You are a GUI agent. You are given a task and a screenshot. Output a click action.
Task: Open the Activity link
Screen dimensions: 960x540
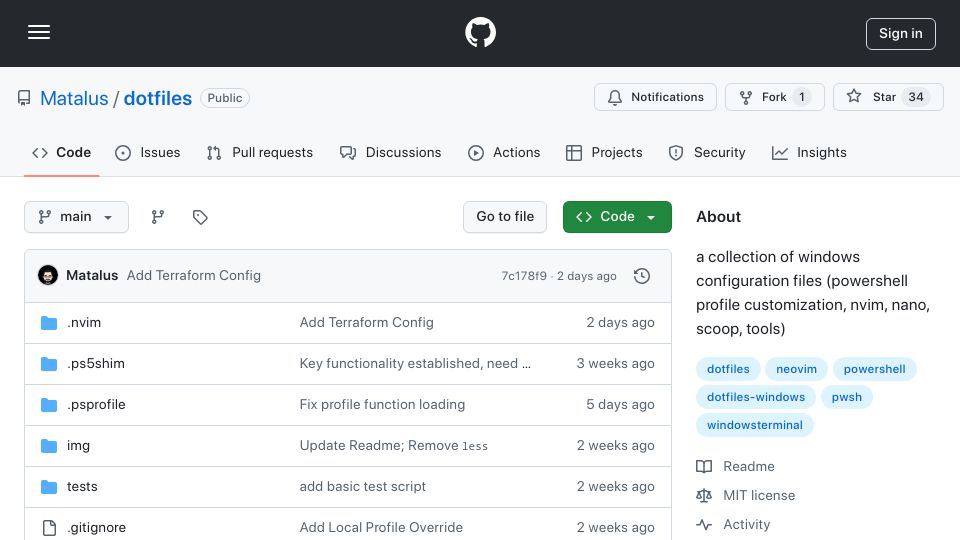[x=733, y=525]
